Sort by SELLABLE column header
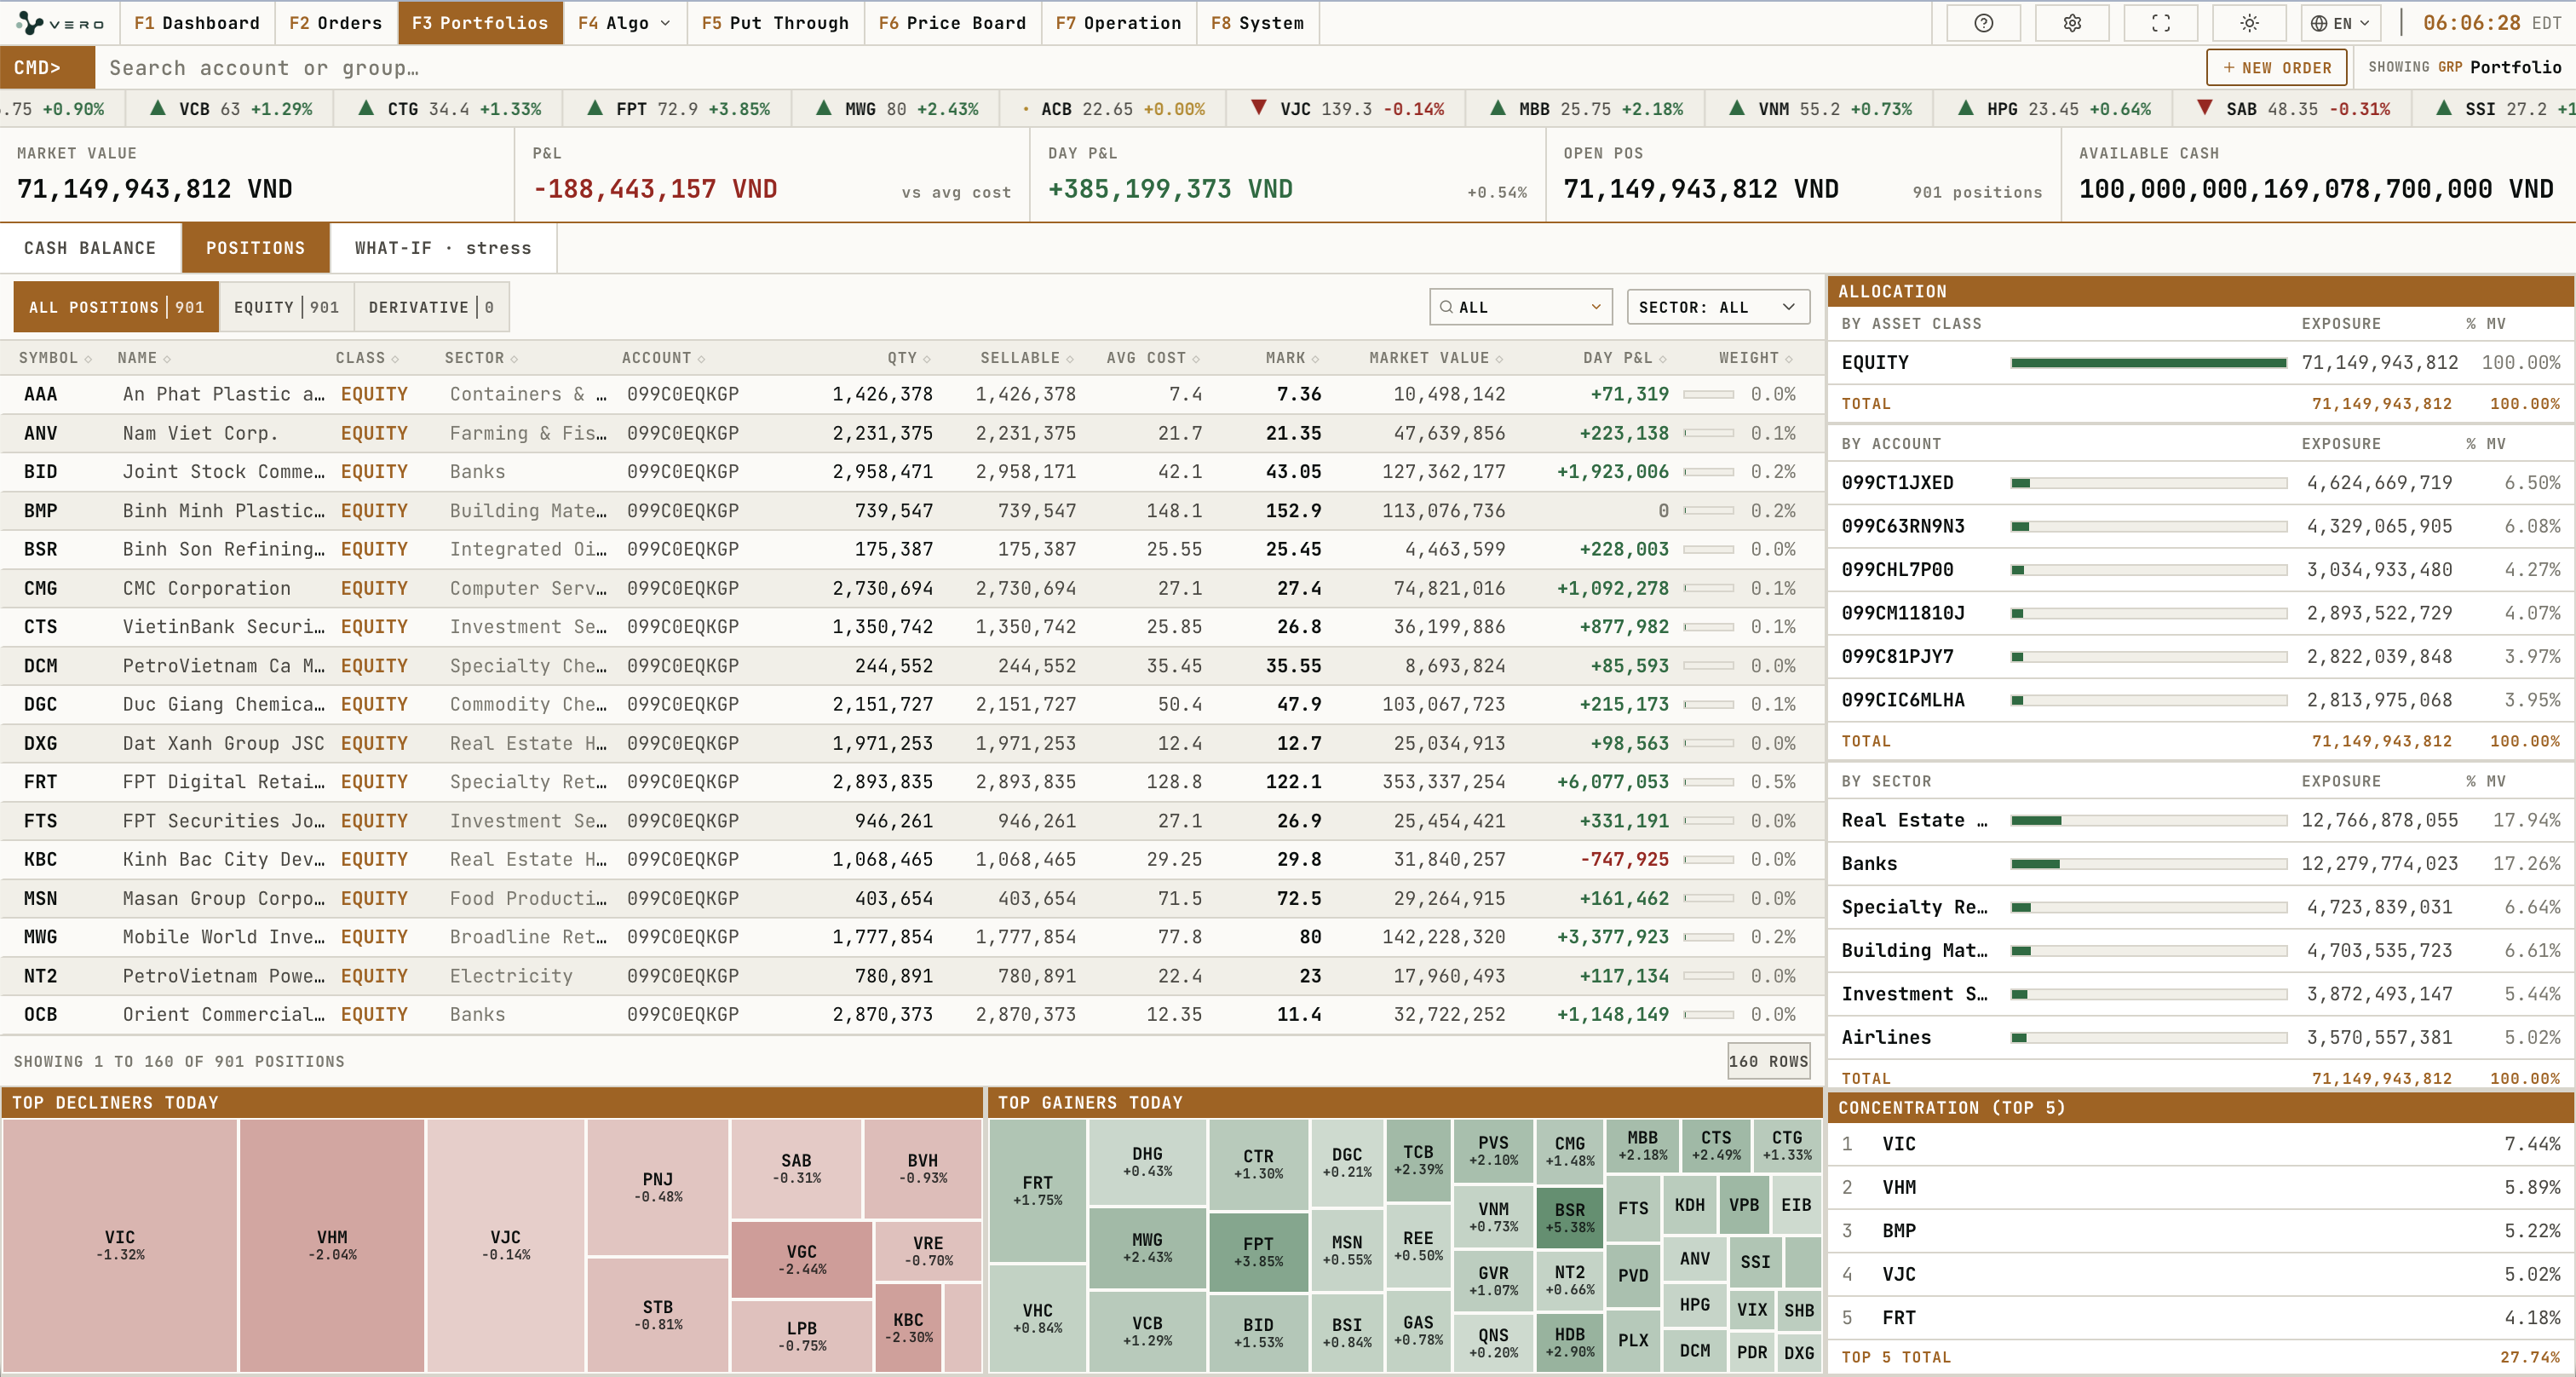 [x=1027, y=358]
